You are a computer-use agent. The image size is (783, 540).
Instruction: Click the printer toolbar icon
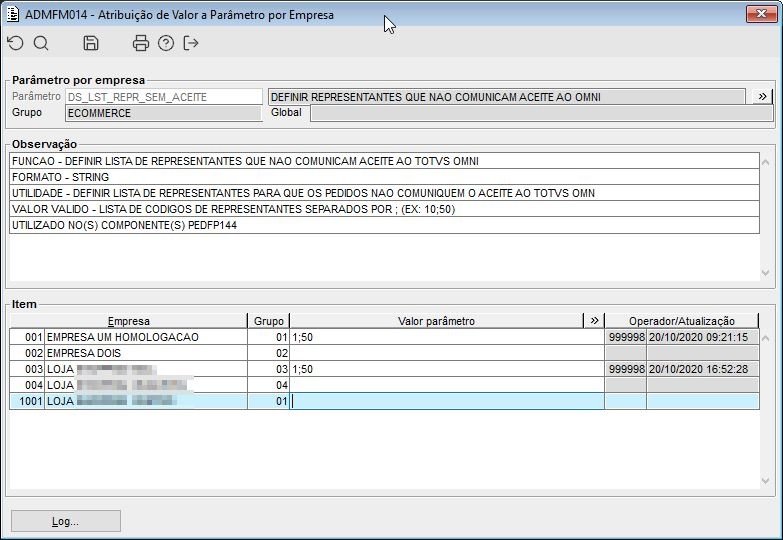pyautogui.click(x=141, y=43)
